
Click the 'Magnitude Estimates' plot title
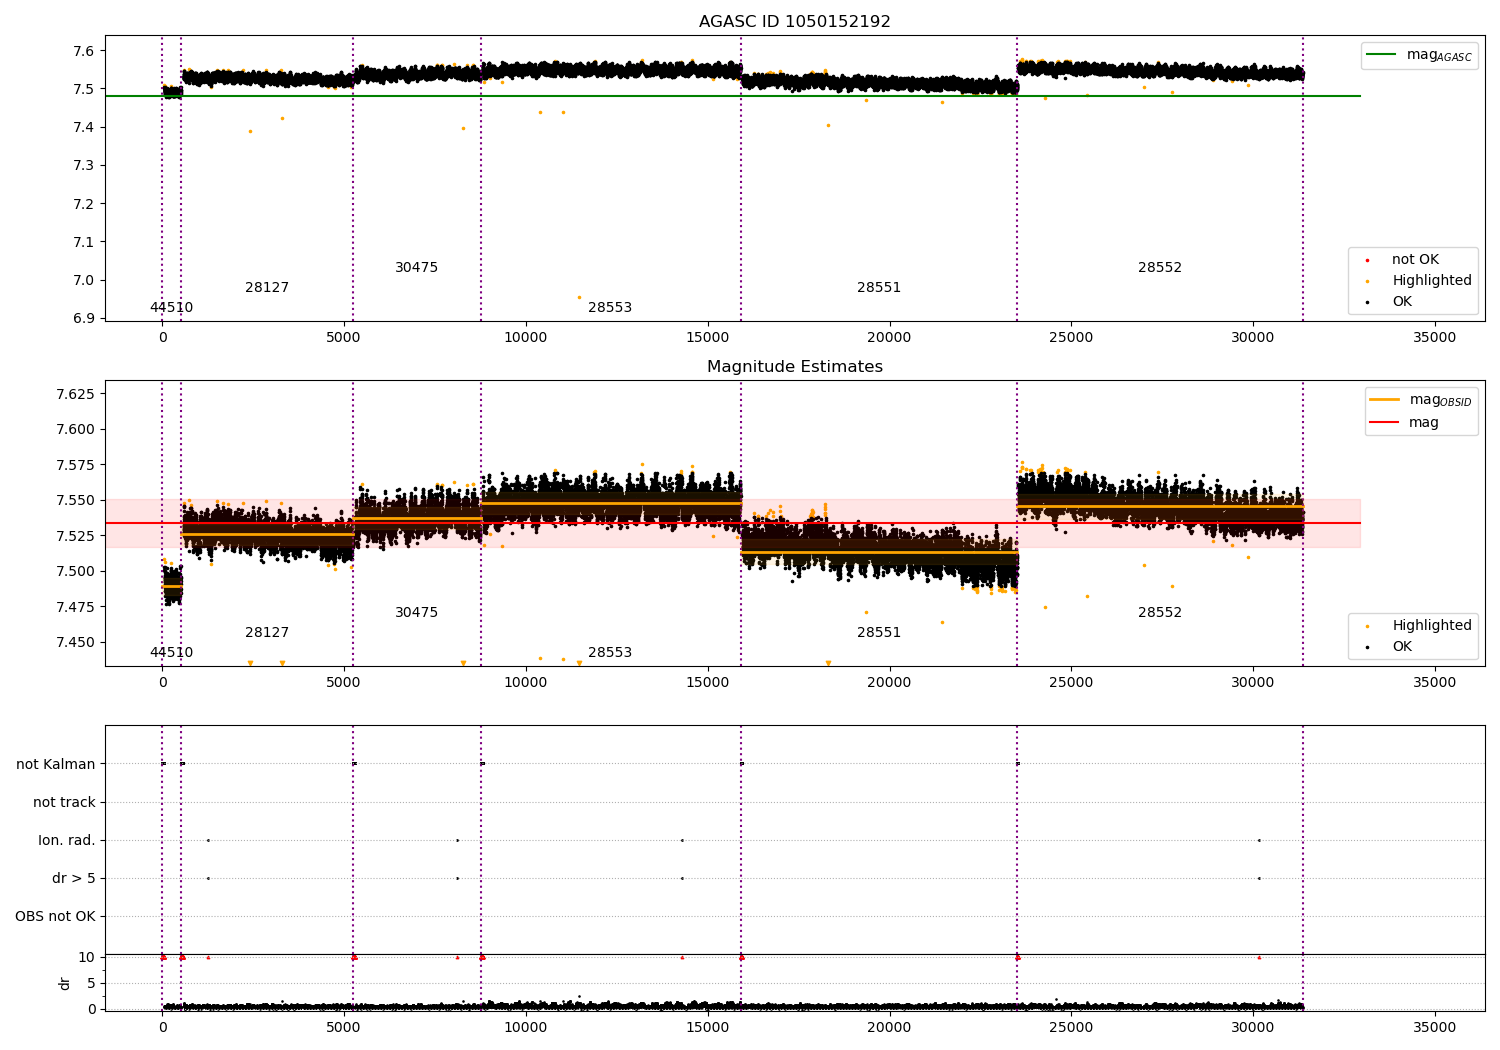click(795, 367)
